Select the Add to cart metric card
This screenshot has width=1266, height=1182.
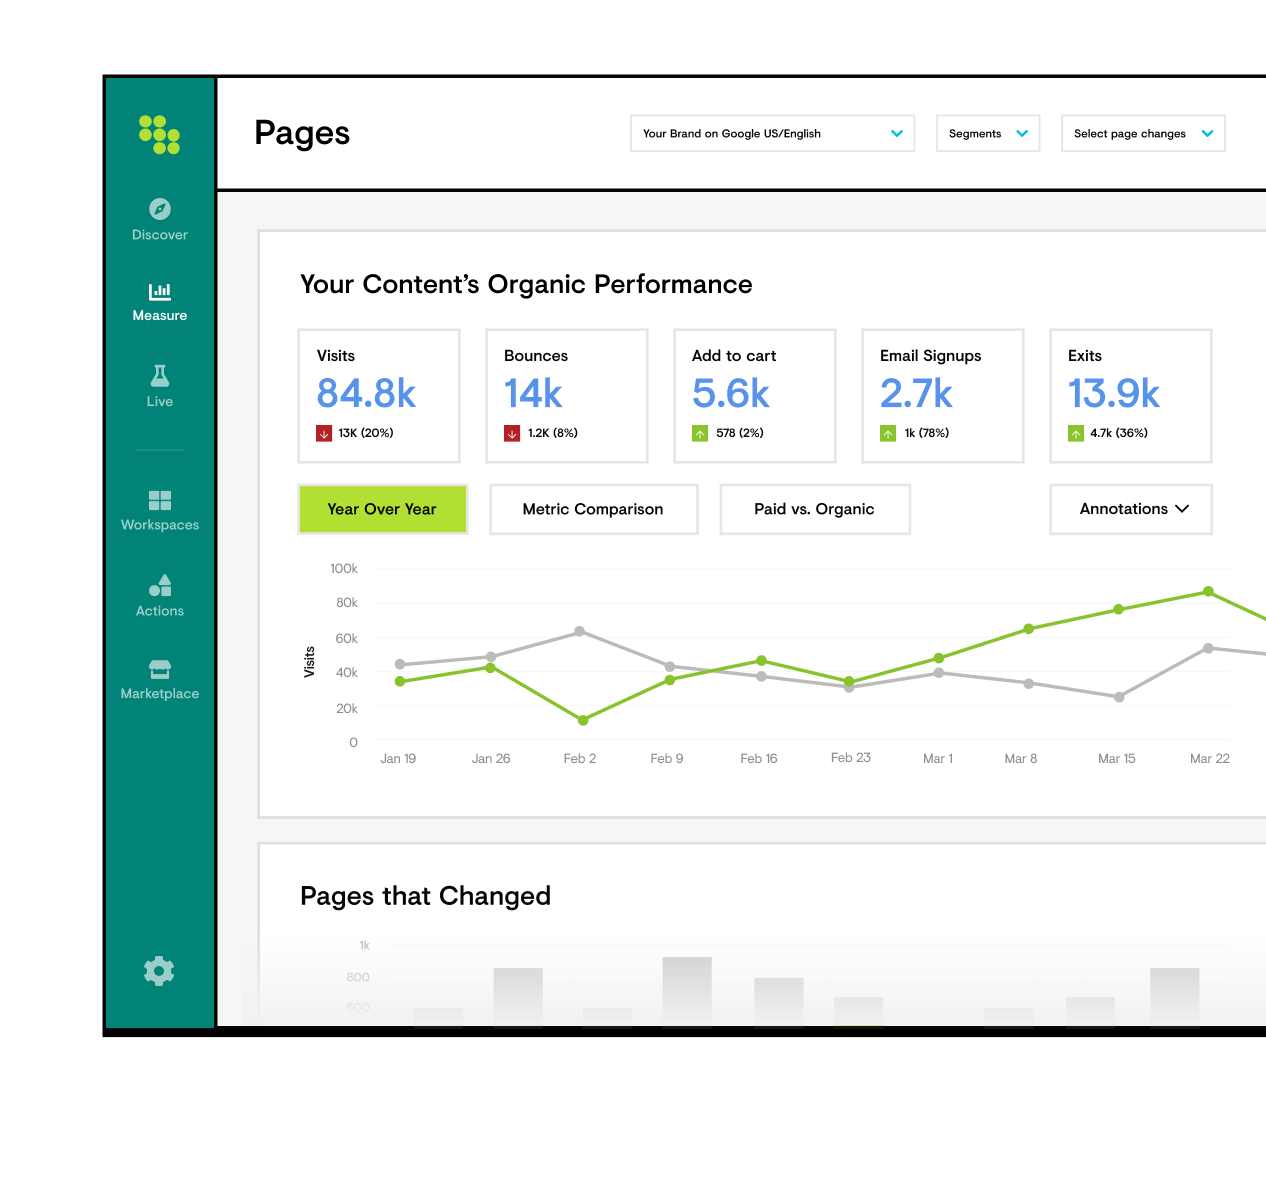[x=755, y=396]
